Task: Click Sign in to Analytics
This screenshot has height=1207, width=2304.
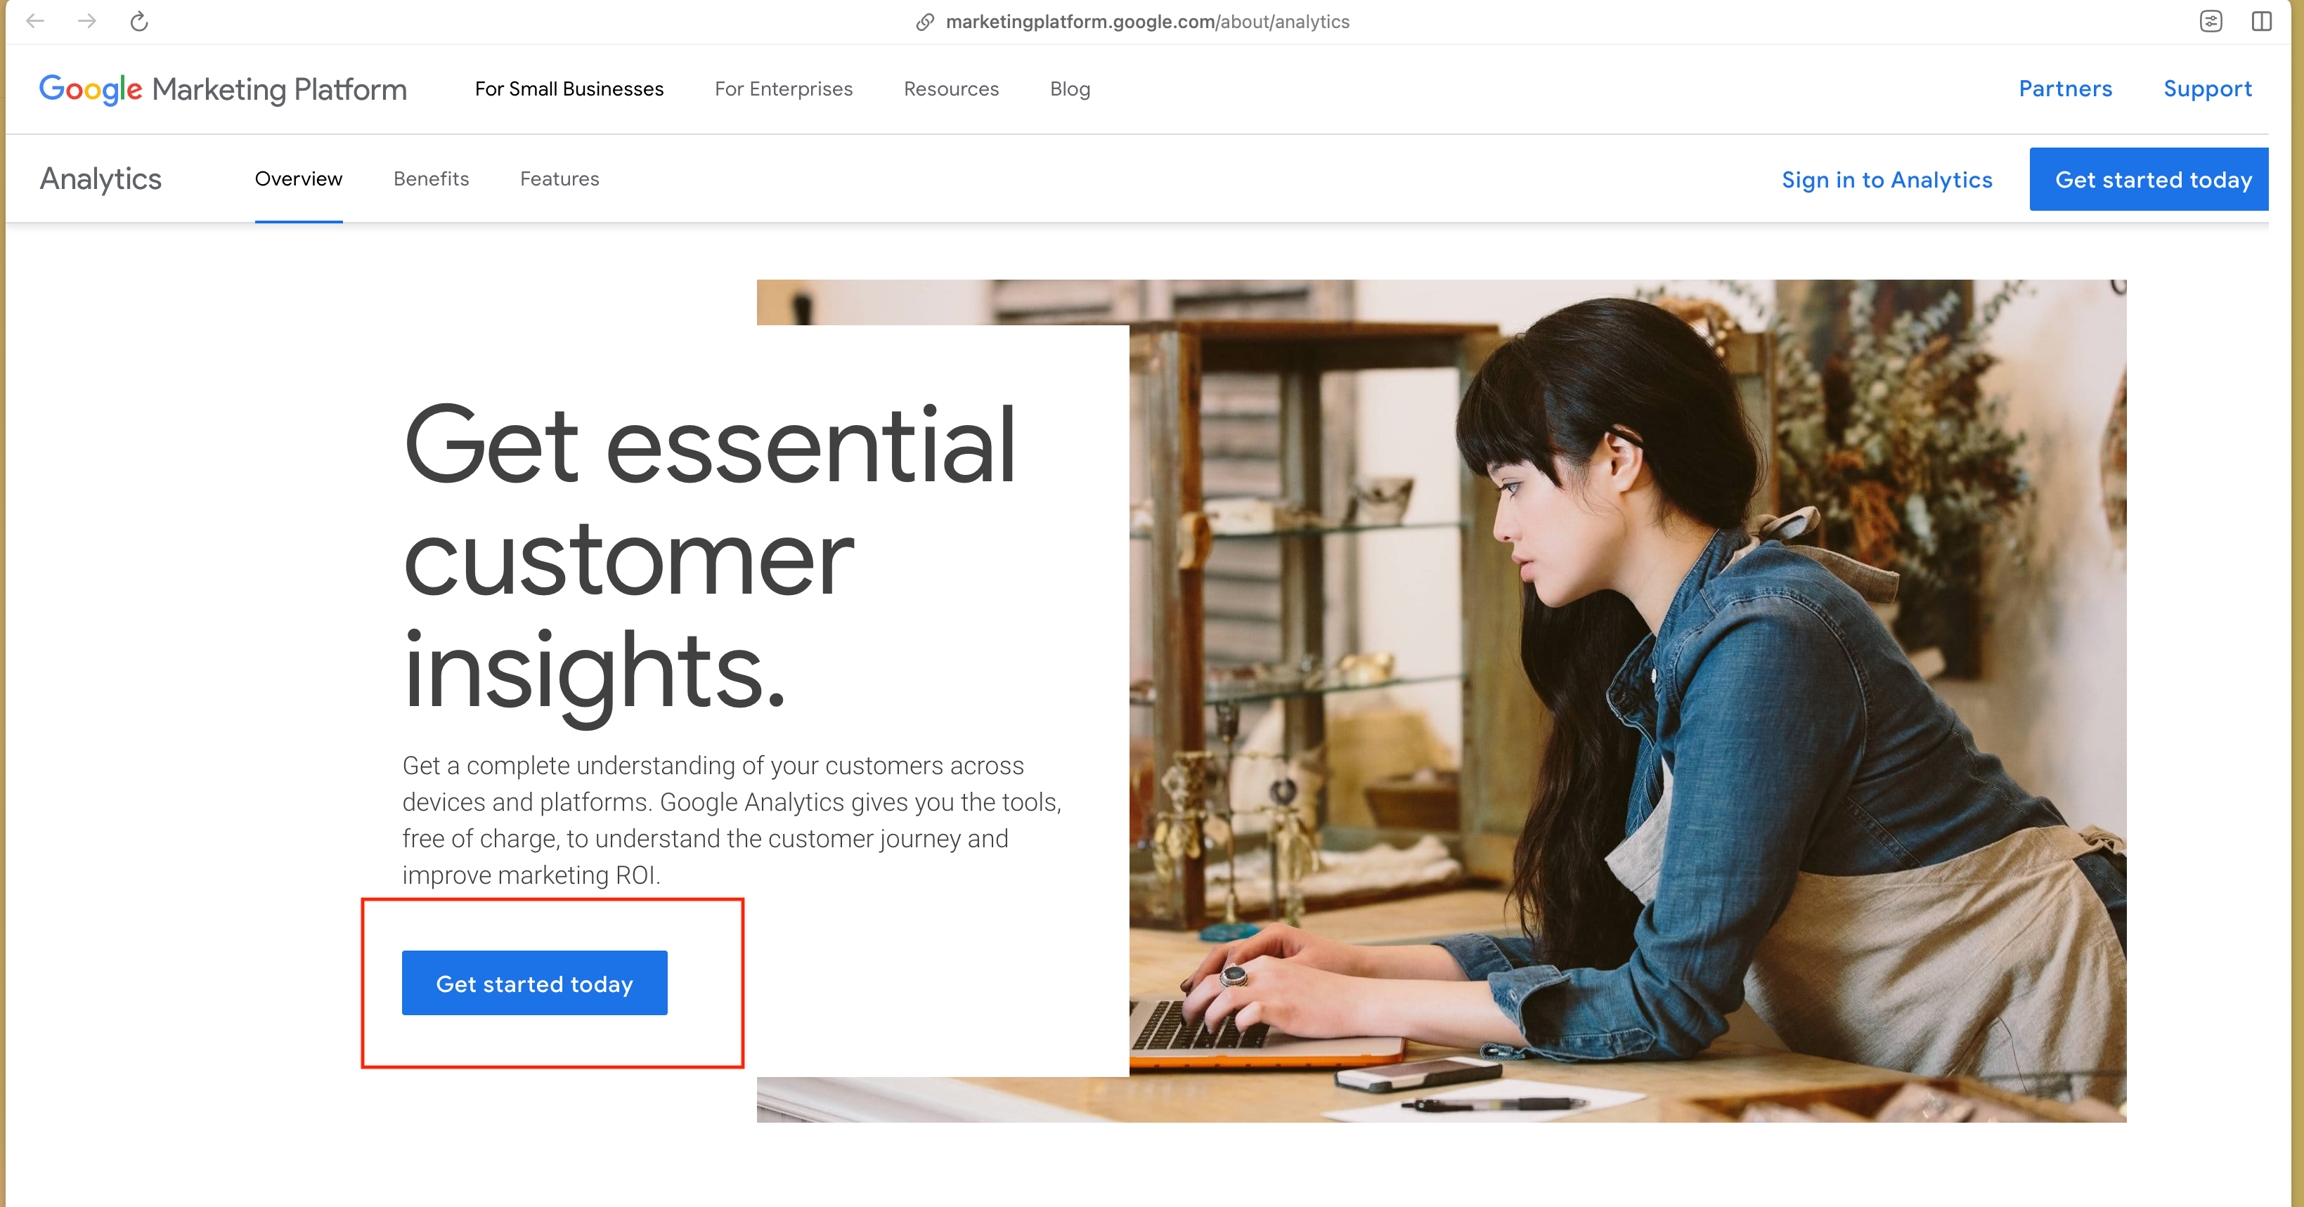Action: coord(1887,180)
